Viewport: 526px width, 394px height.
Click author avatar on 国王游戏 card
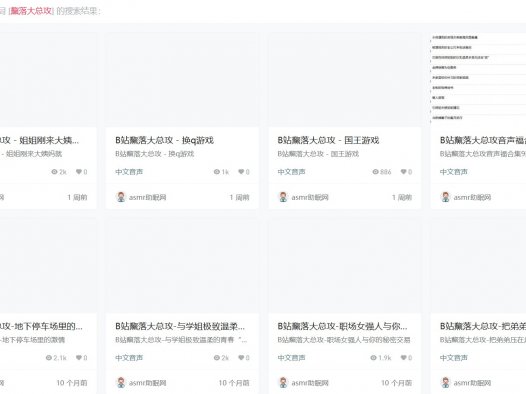click(x=283, y=197)
